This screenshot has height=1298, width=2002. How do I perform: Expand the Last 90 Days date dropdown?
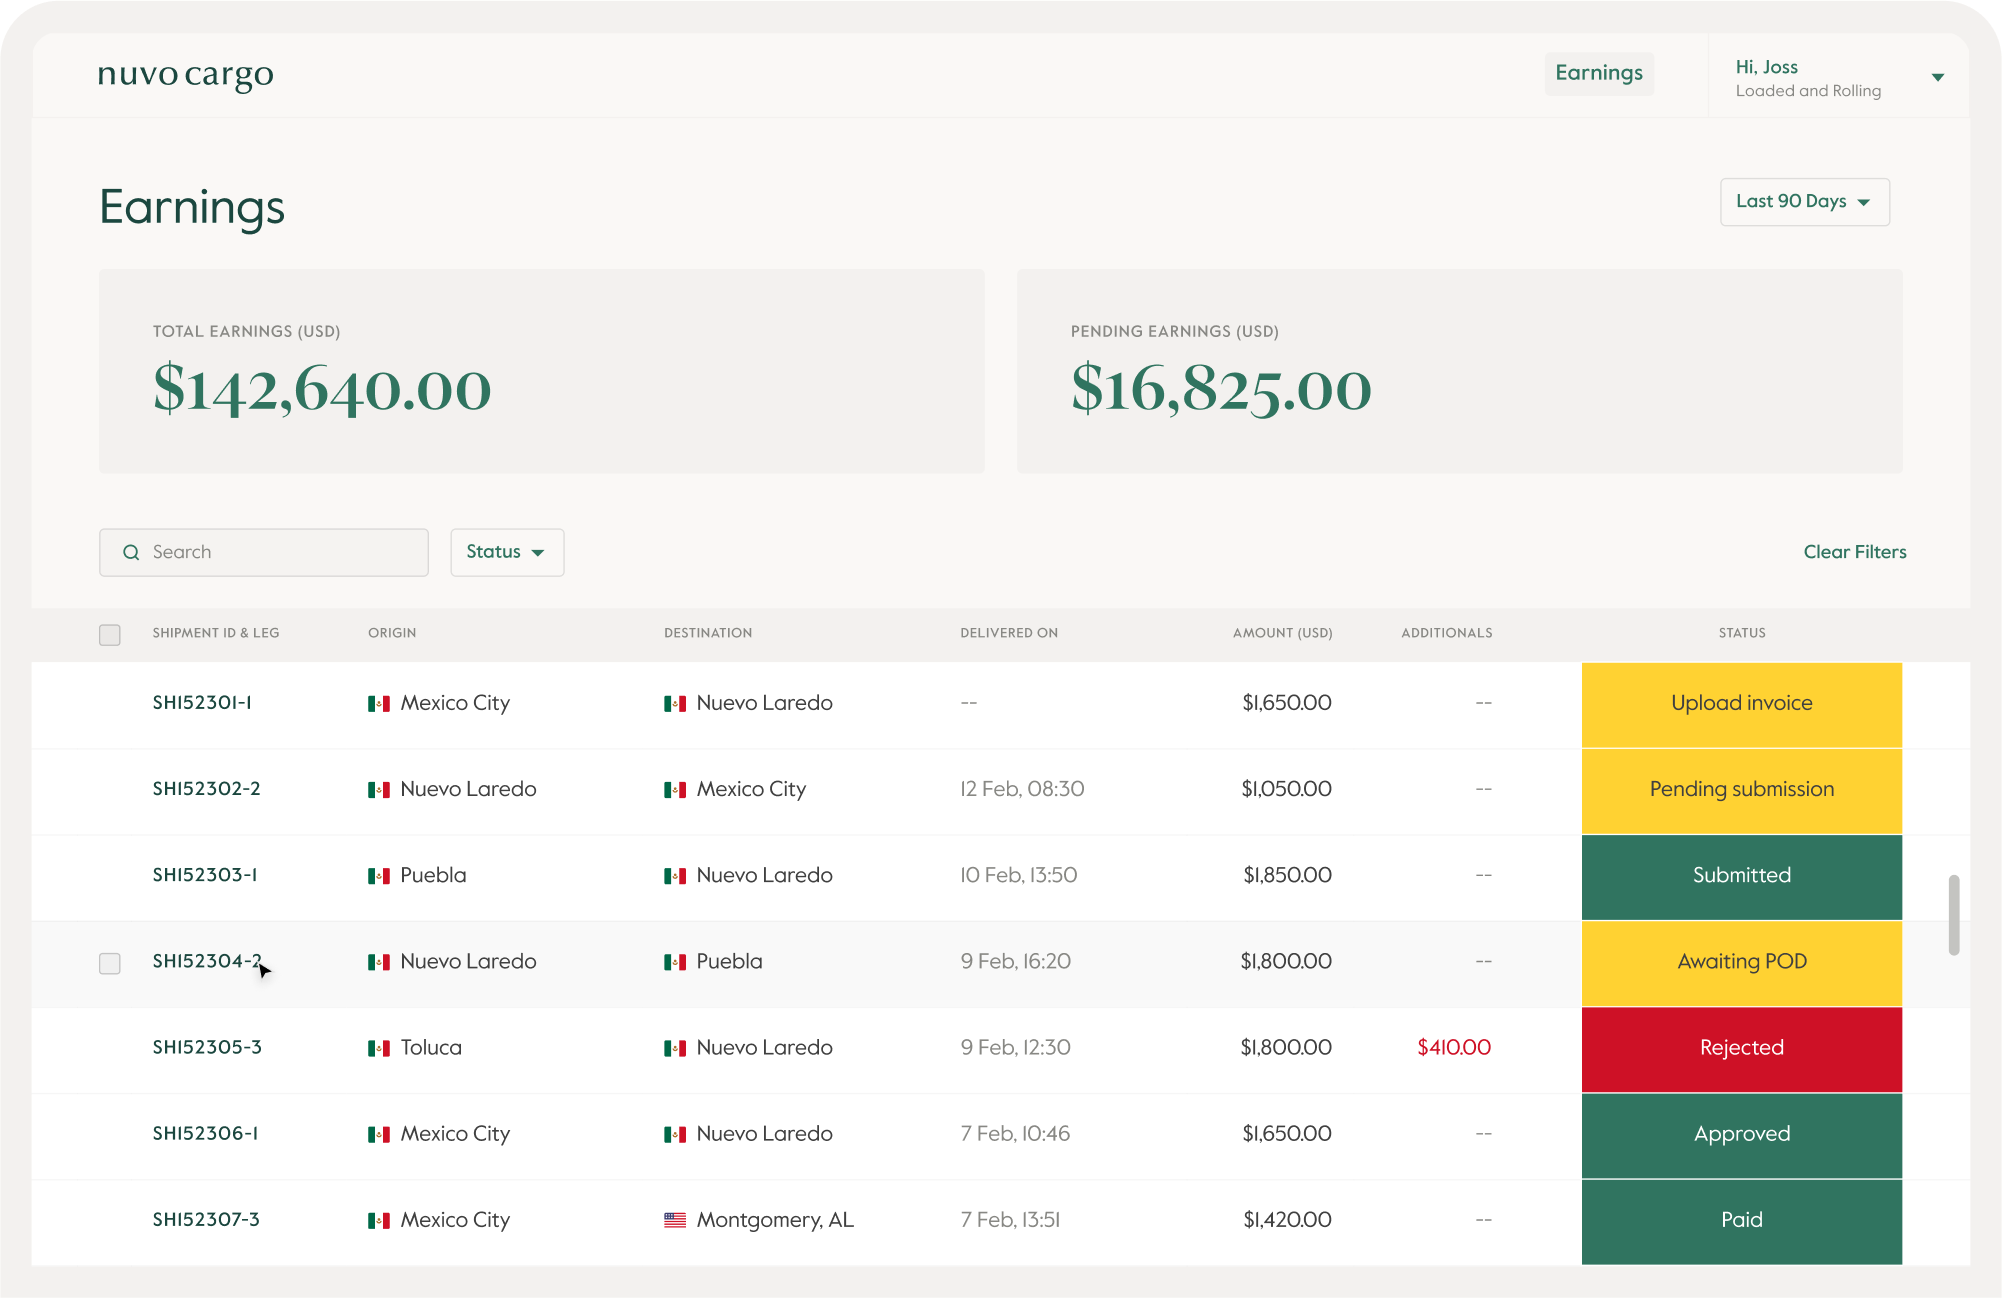click(x=1805, y=201)
